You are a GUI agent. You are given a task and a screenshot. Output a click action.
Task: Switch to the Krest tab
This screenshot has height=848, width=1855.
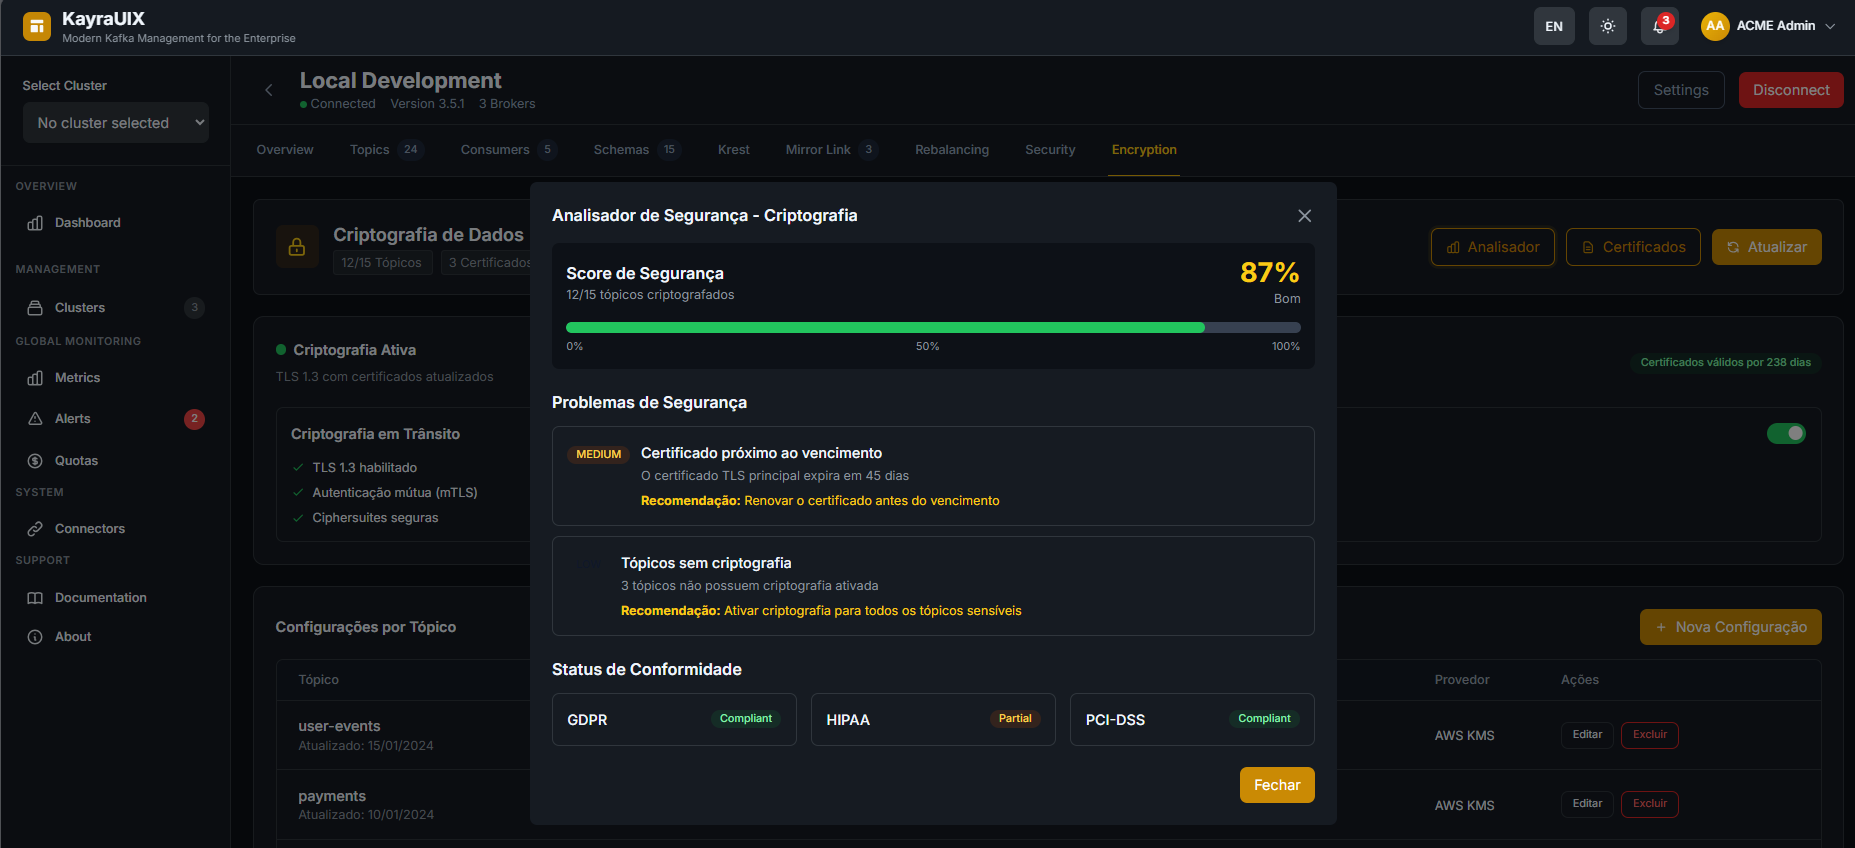[x=733, y=150]
